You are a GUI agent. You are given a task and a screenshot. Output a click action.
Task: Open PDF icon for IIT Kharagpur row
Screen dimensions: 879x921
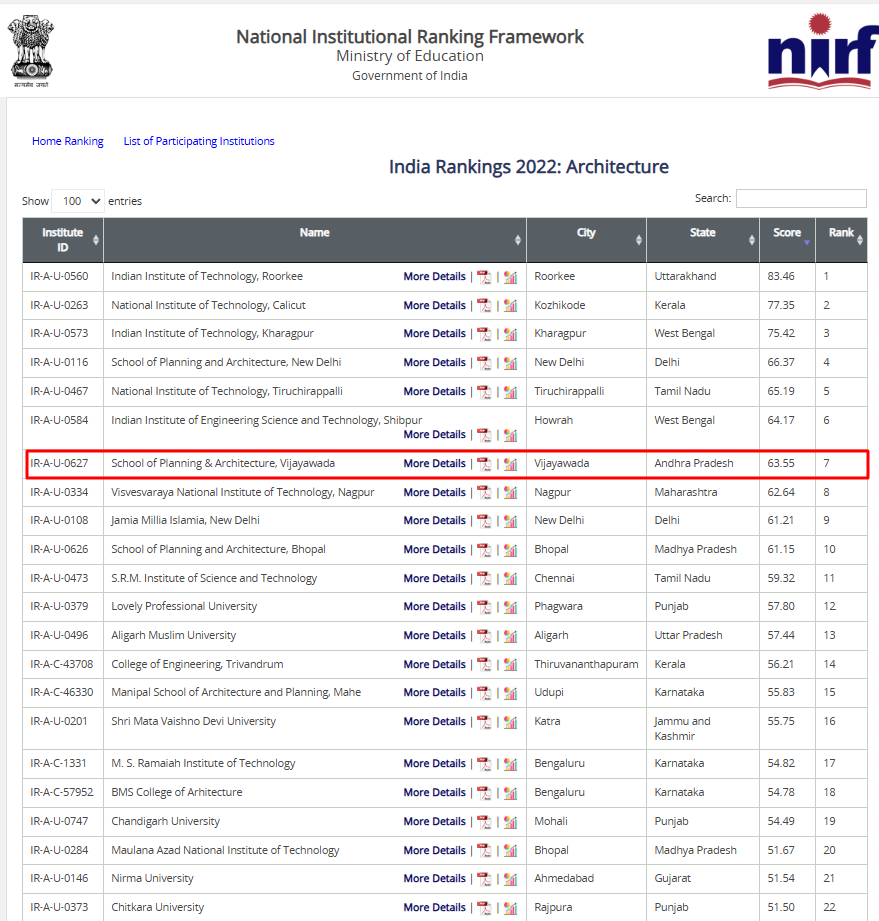click(x=484, y=334)
